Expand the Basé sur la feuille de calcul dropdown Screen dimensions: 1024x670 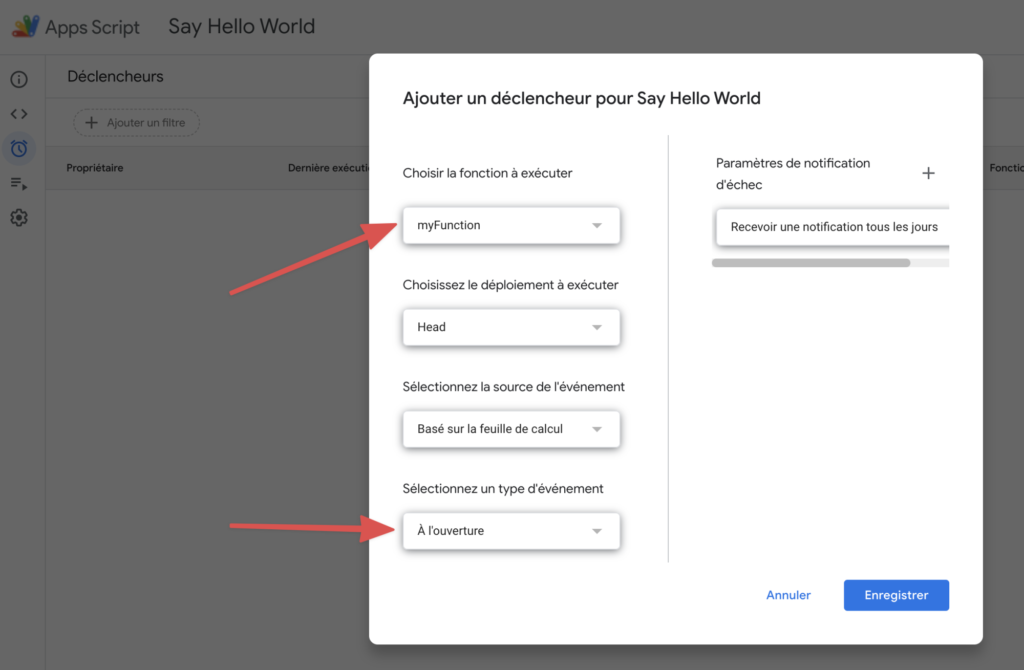(x=511, y=429)
